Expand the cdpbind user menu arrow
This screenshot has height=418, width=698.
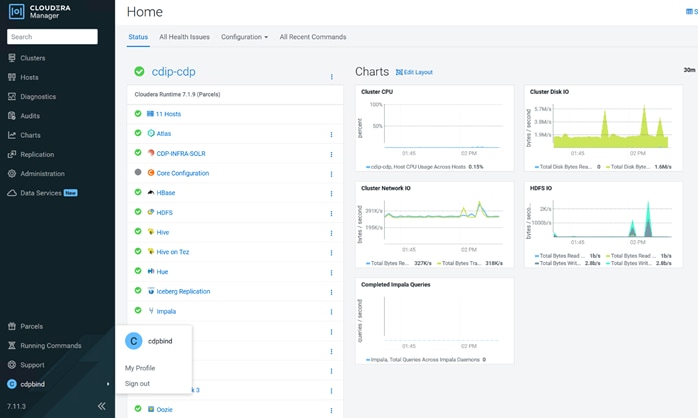(x=108, y=384)
